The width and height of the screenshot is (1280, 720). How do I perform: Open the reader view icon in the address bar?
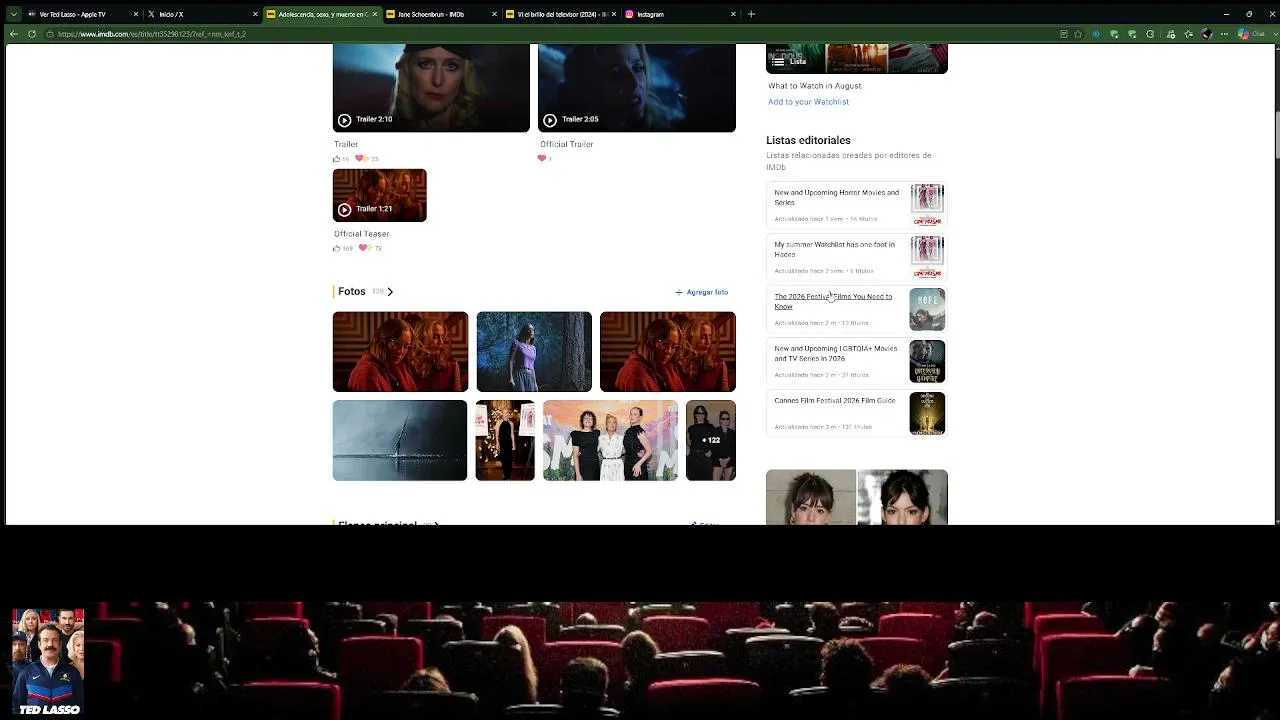coord(1063,34)
